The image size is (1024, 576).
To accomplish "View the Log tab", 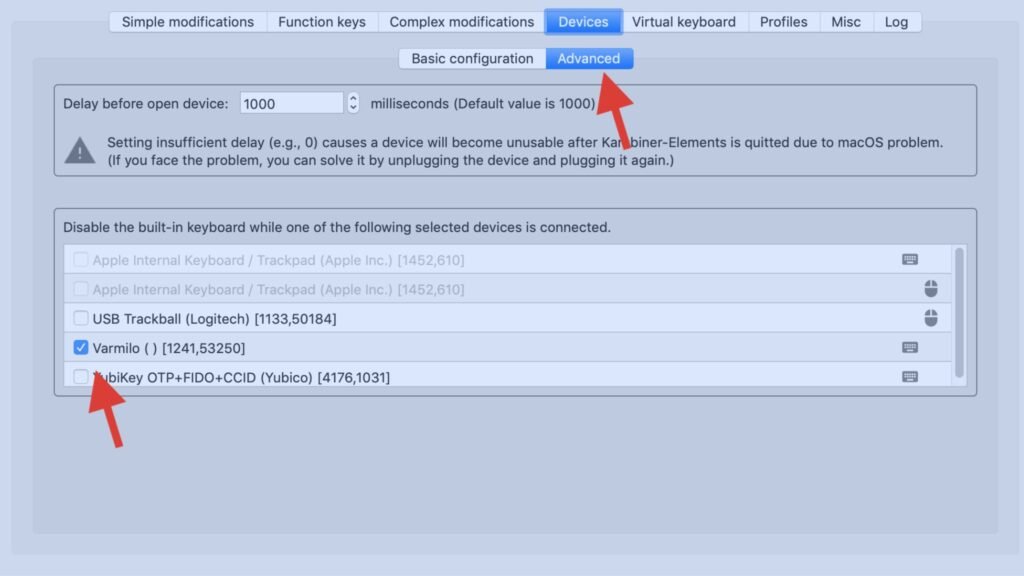I will pos(896,21).
